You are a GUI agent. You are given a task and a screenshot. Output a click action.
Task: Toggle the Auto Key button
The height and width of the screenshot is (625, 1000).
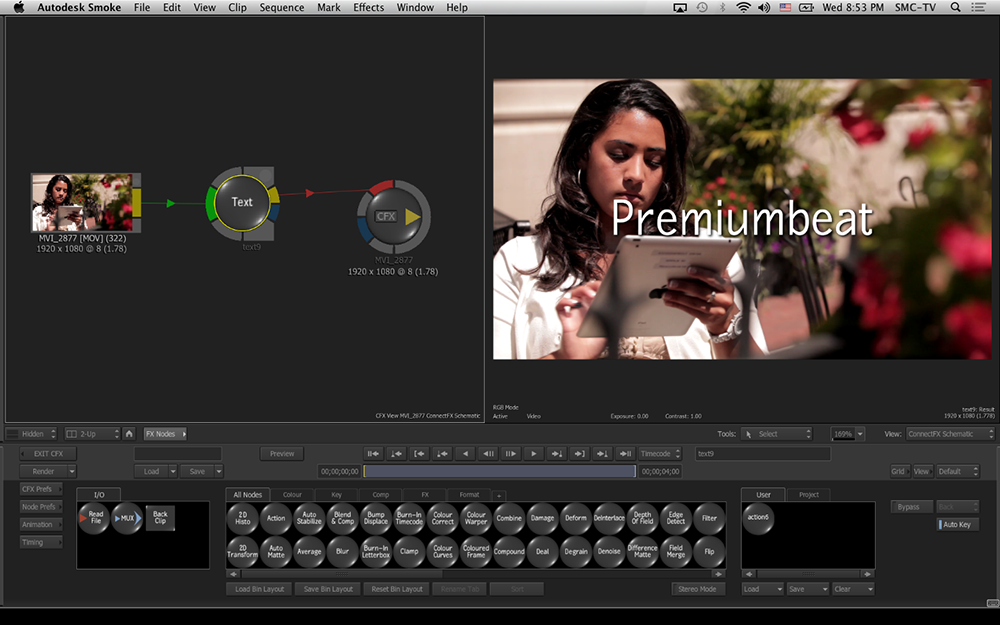(958, 525)
